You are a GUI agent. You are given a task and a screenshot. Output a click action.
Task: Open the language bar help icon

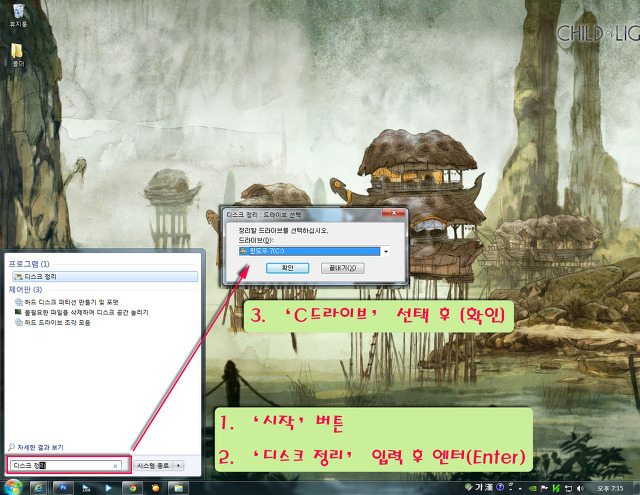click(500, 487)
